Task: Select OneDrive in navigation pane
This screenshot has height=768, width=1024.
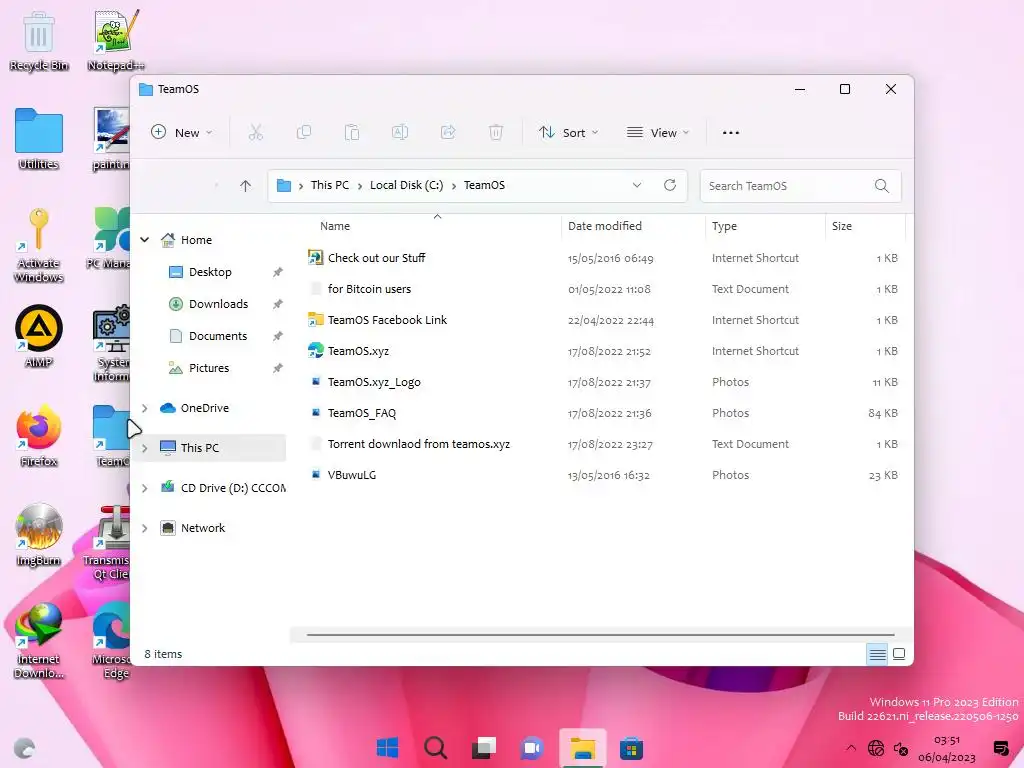Action: click(x=204, y=408)
